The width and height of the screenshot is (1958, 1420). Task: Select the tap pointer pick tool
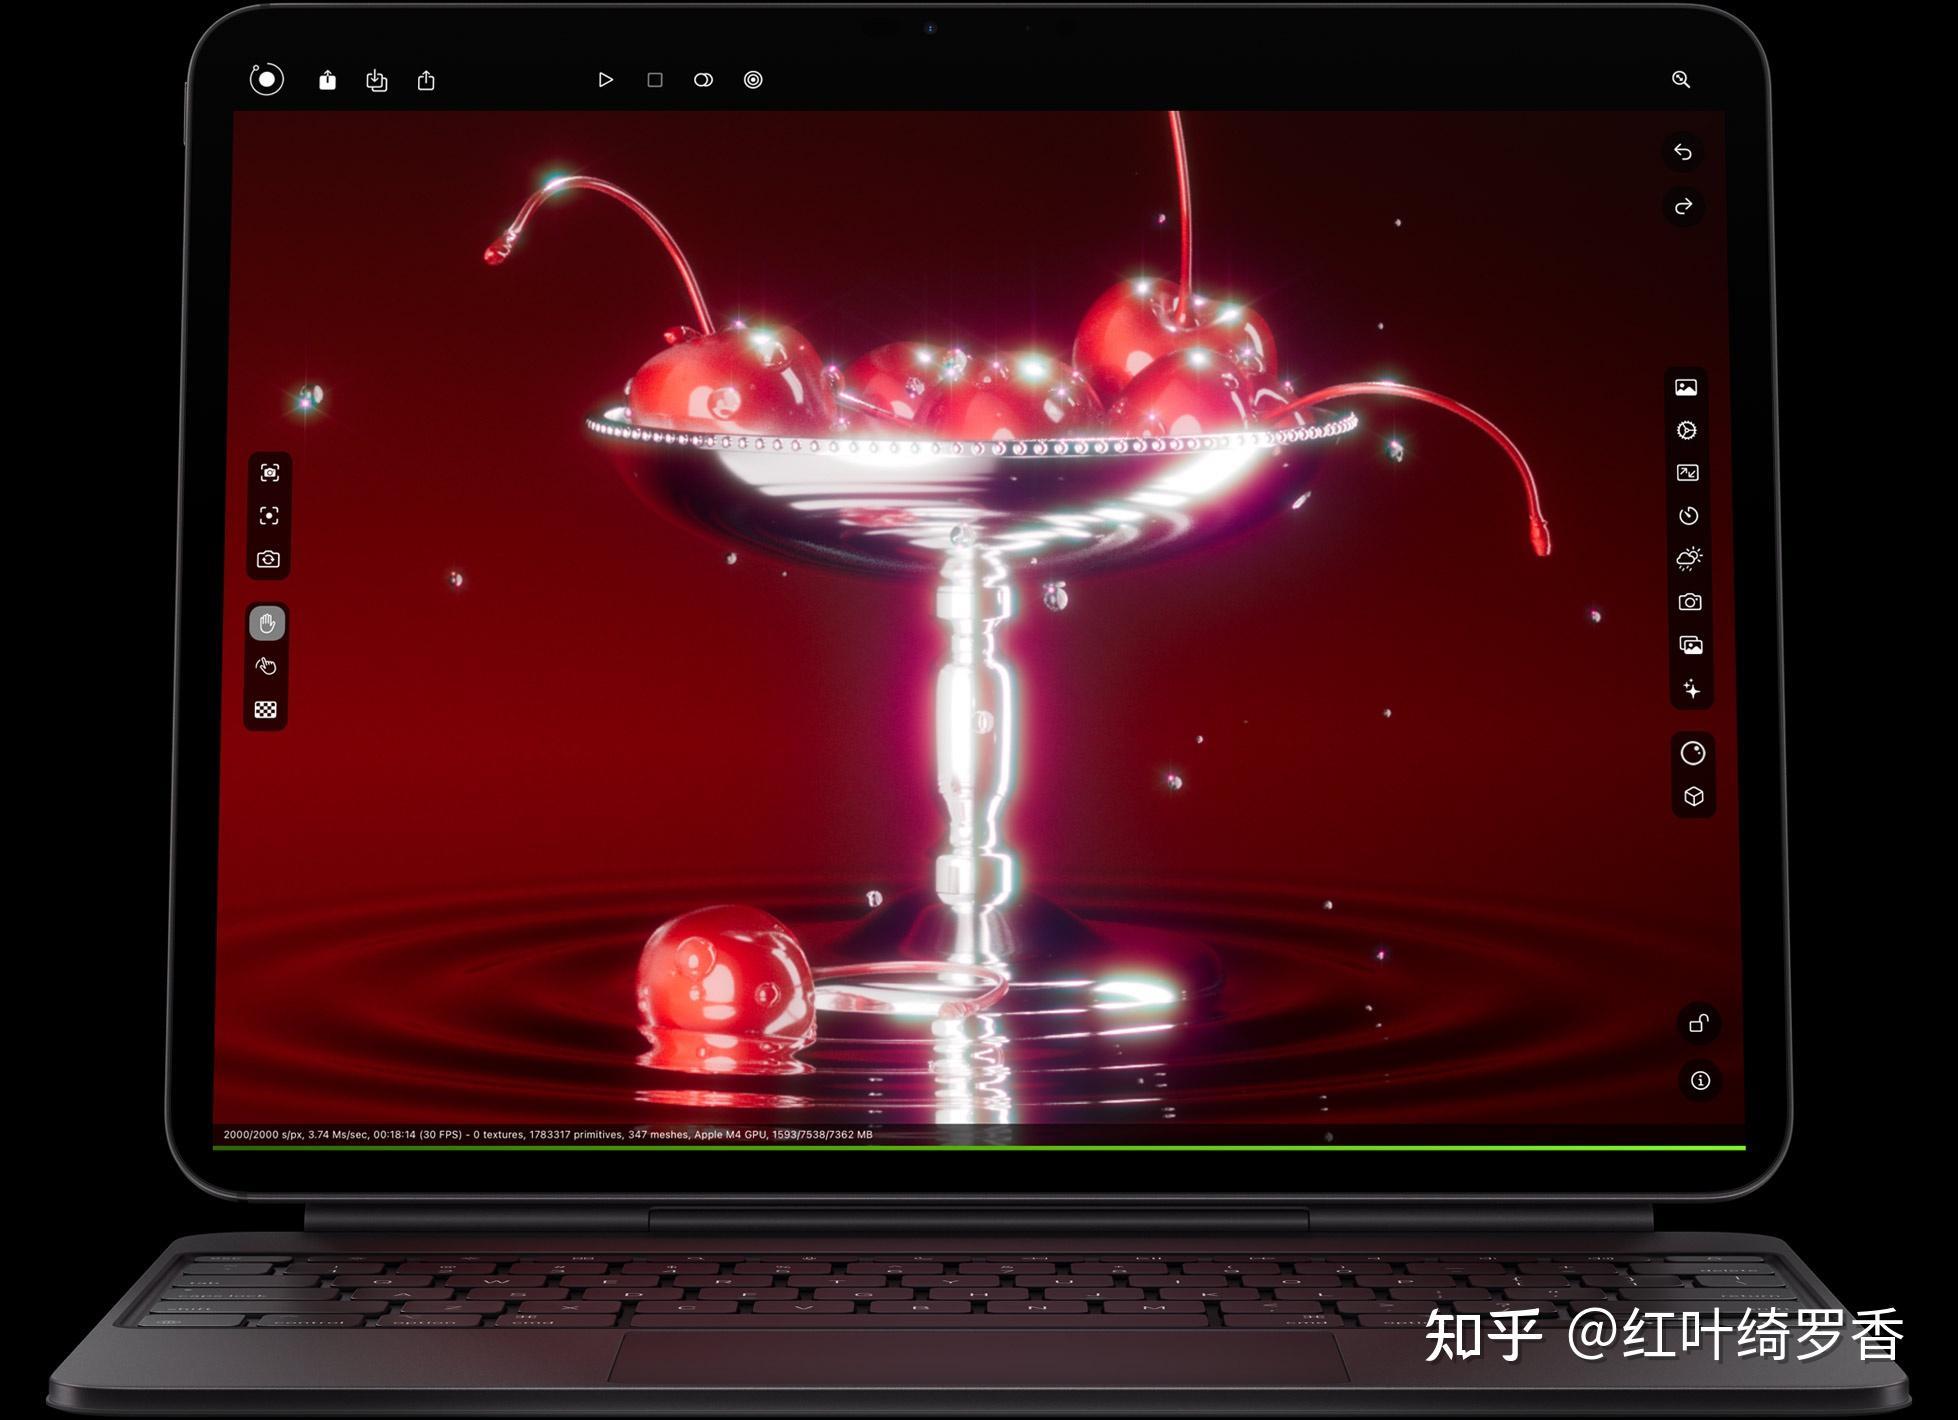[266, 666]
